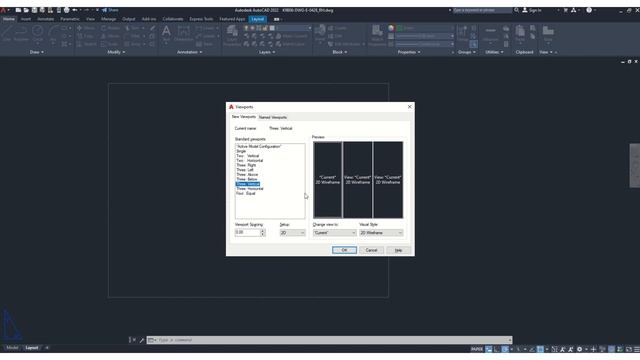Switch to the Layout contextual ribbon tab
This screenshot has height=360, width=640.
click(258, 19)
